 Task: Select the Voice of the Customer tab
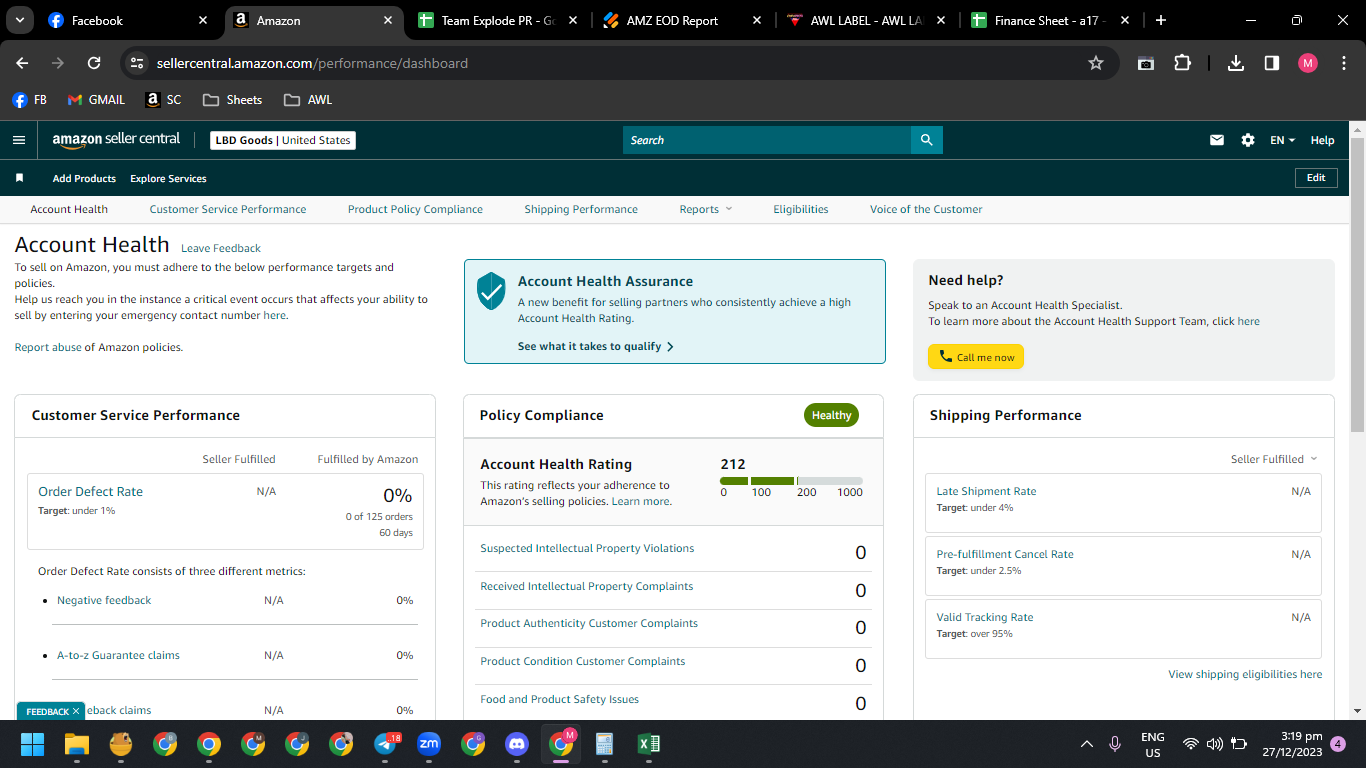926,209
